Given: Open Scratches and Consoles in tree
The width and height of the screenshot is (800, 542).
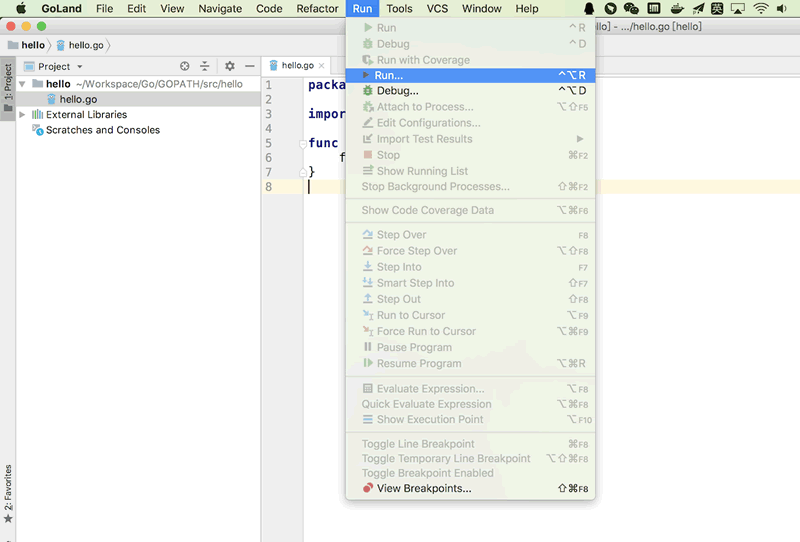Looking at the screenshot, I should click(102, 130).
